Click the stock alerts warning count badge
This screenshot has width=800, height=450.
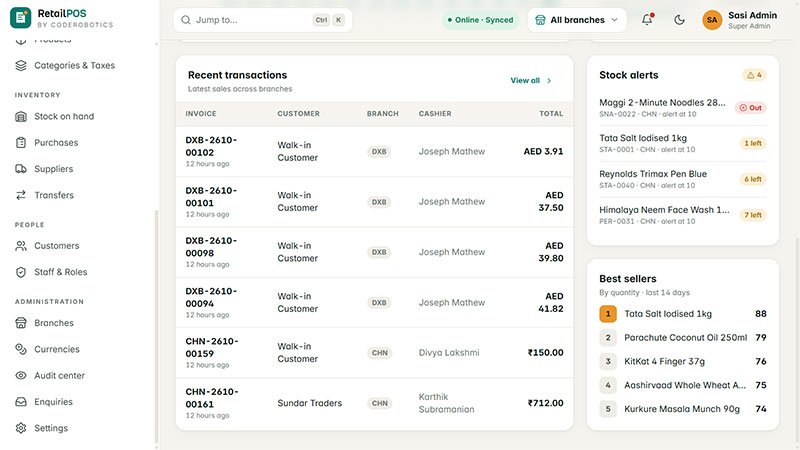(x=754, y=75)
